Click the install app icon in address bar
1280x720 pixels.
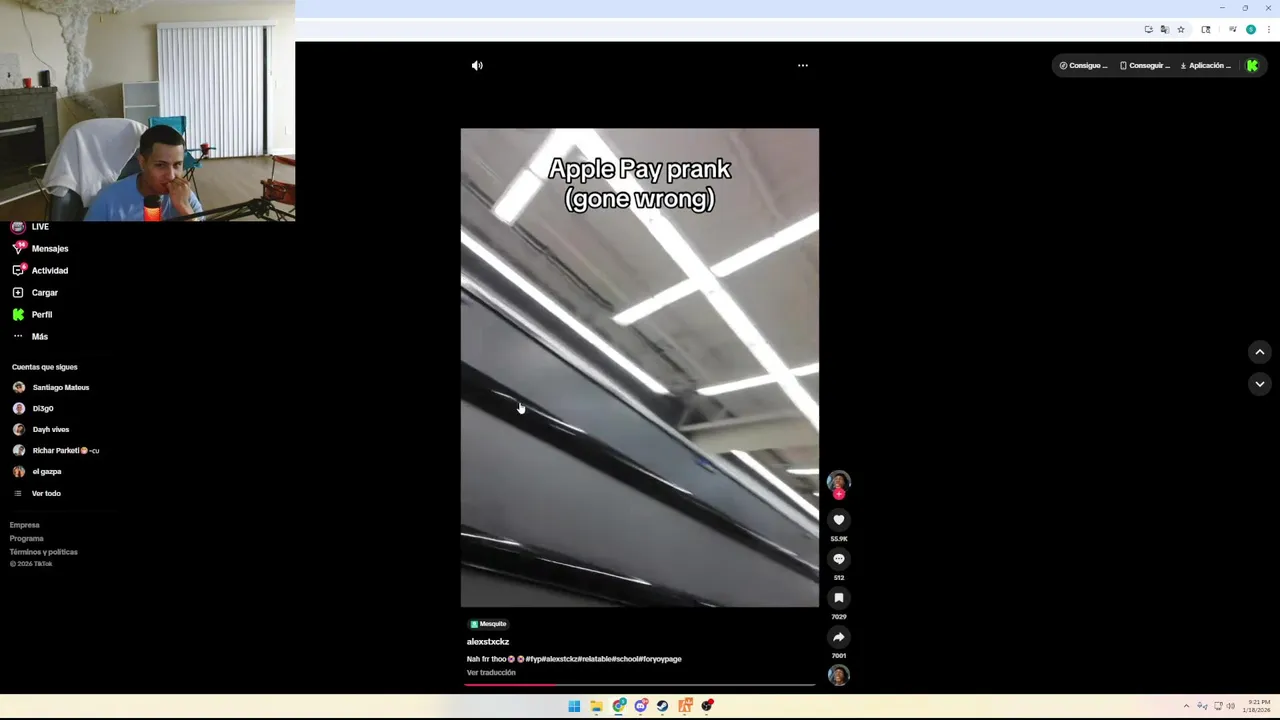tap(1148, 30)
